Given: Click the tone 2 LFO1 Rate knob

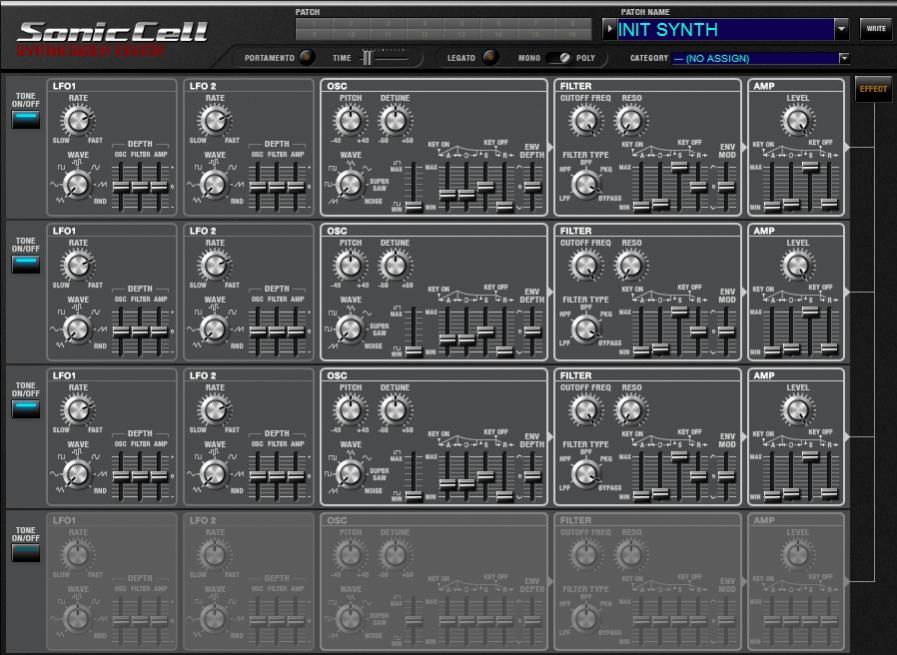Looking at the screenshot, I should 77,265.
